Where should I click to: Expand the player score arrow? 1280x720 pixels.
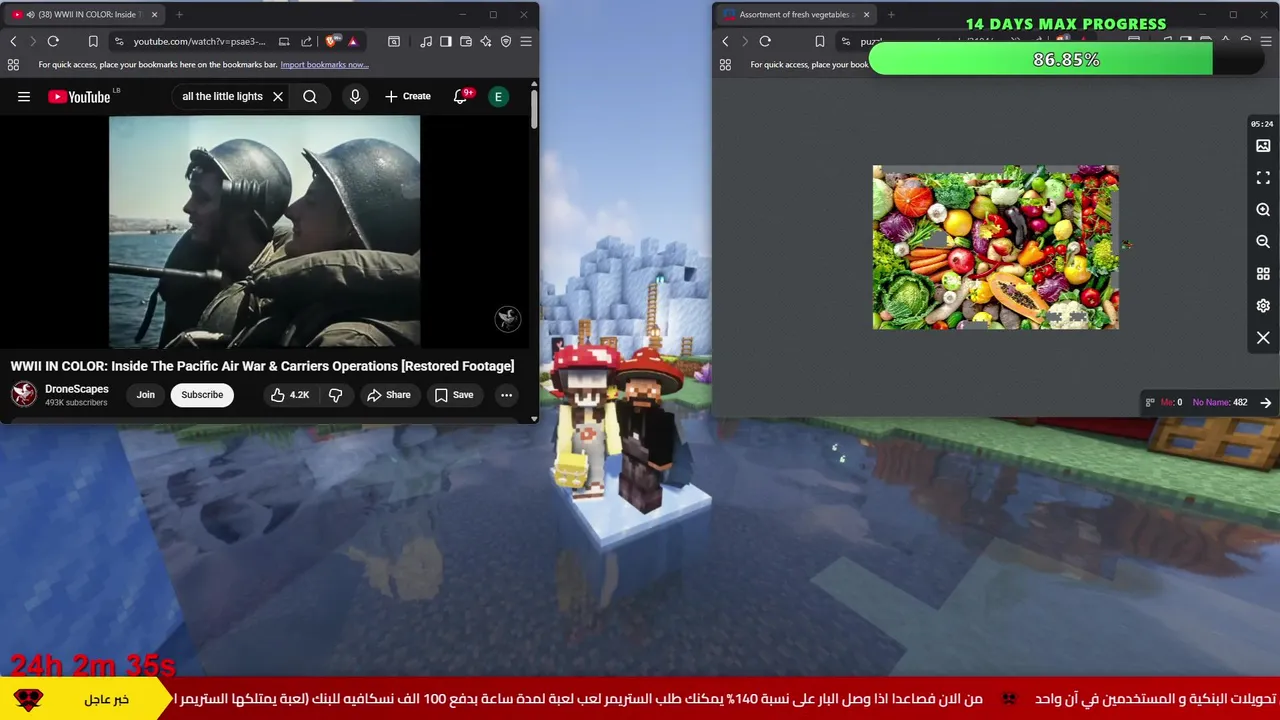pyautogui.click(x=1266, y=403)
